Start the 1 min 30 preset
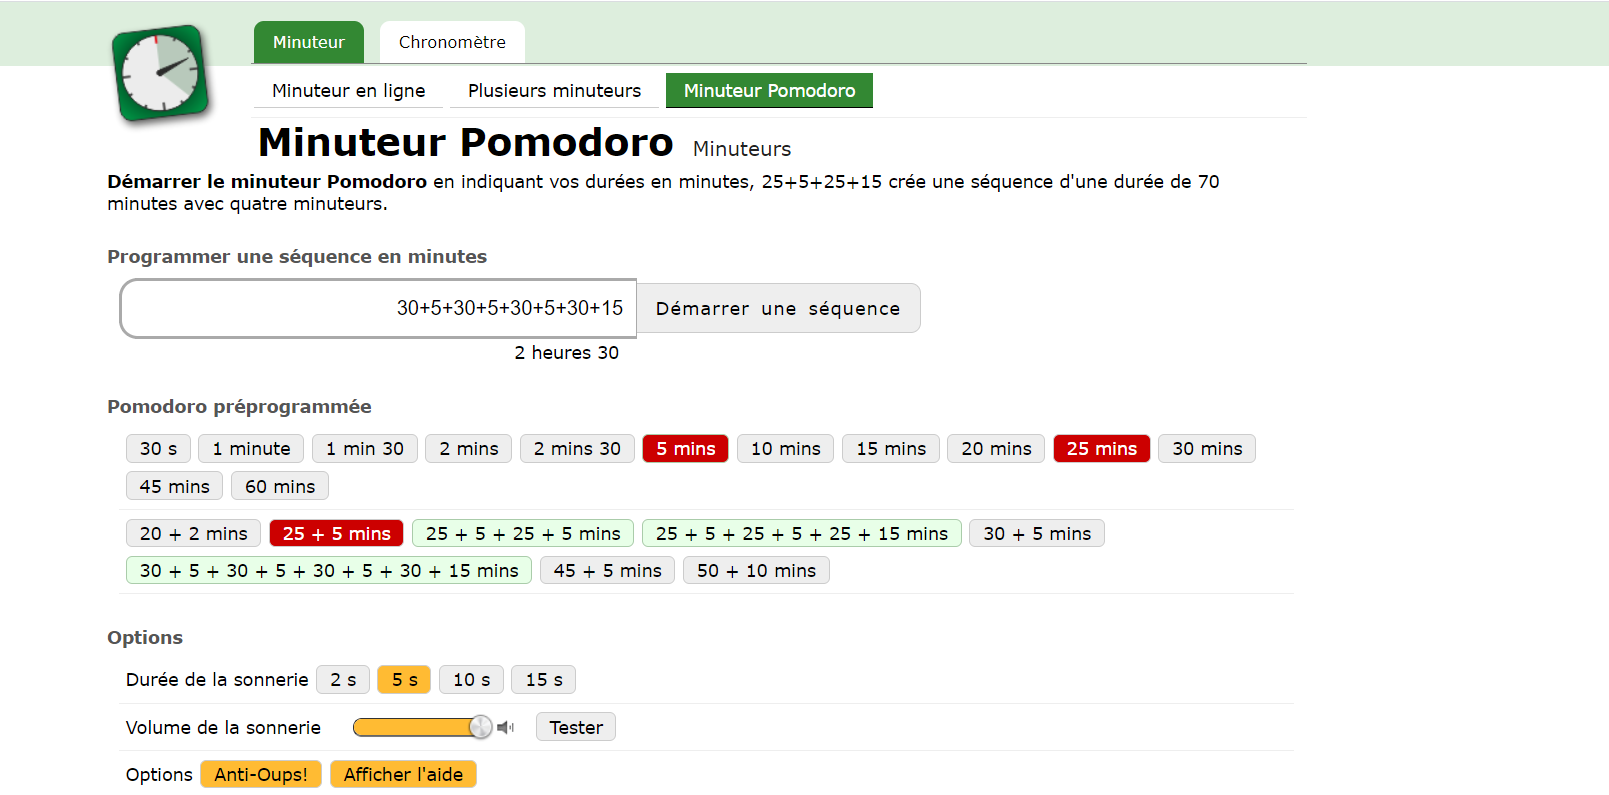Viewport: 1609px width, 795px height. [365, 449]
